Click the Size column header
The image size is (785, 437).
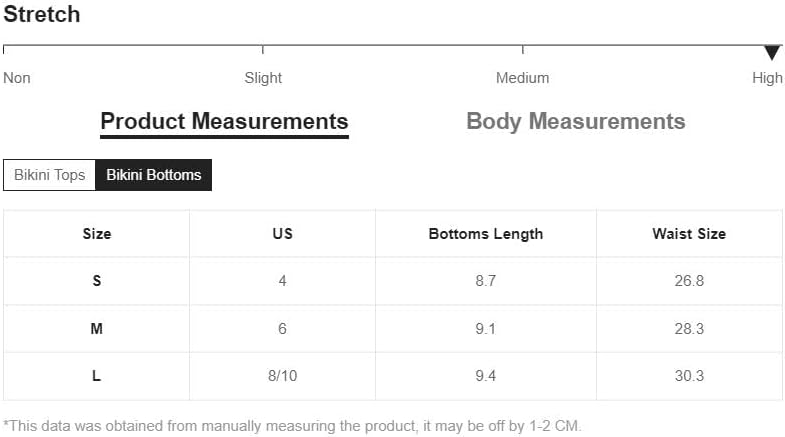coord(97,234)
